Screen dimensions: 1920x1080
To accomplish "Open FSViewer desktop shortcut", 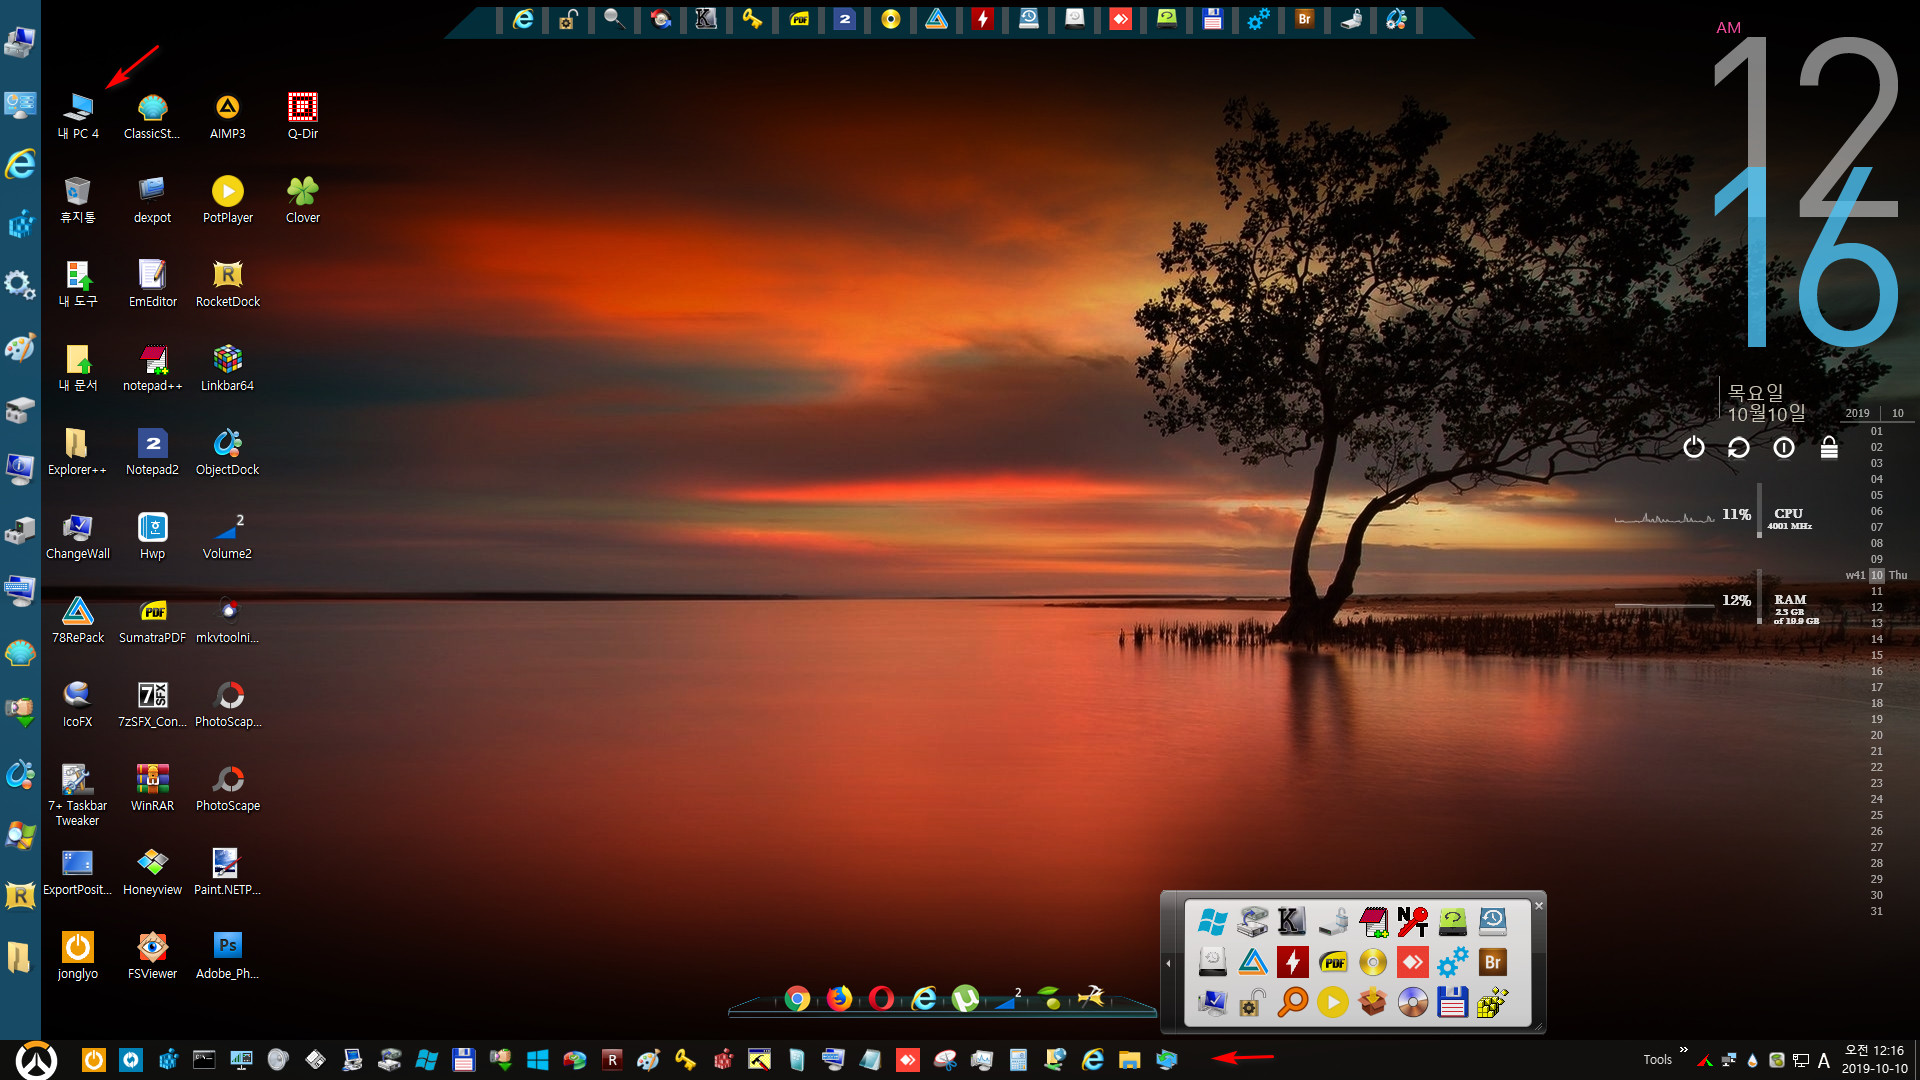I will 152,955.
